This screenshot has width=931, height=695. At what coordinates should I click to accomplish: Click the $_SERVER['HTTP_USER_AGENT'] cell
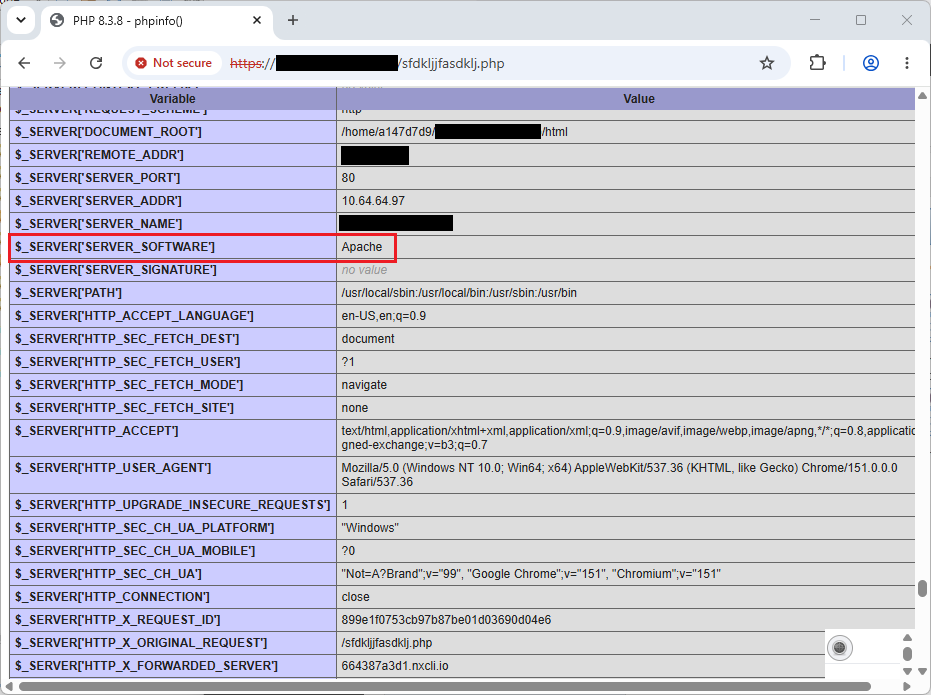173,475
